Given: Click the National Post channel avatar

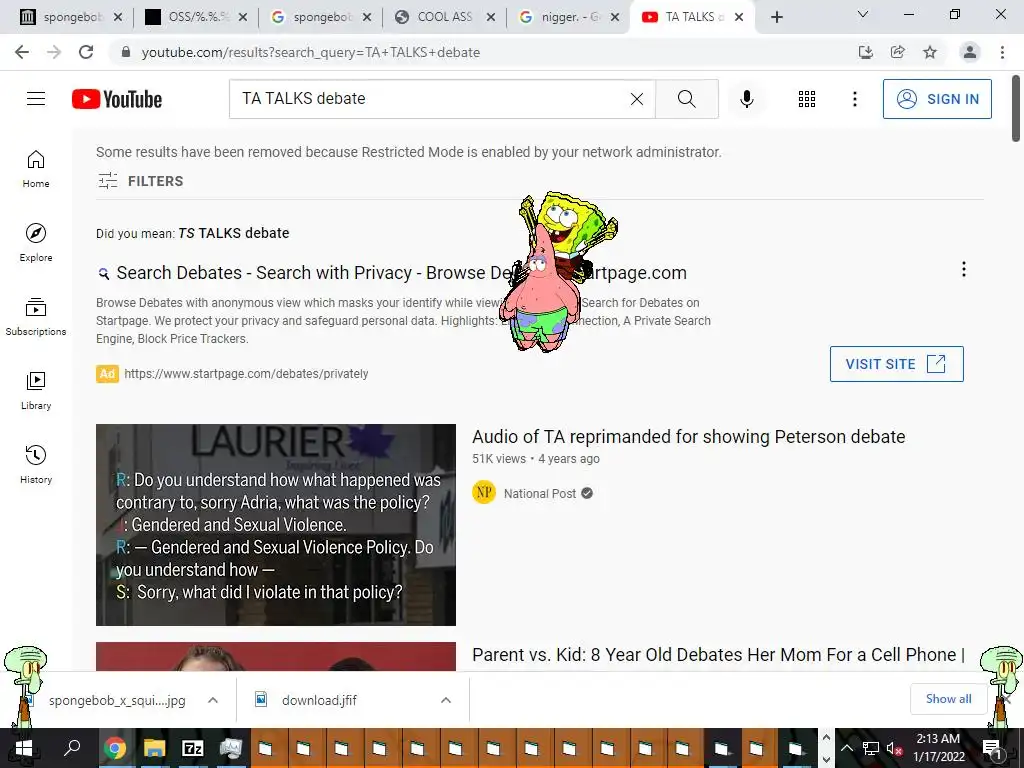Looking at the screenshot, I should [x=484, y=493].
